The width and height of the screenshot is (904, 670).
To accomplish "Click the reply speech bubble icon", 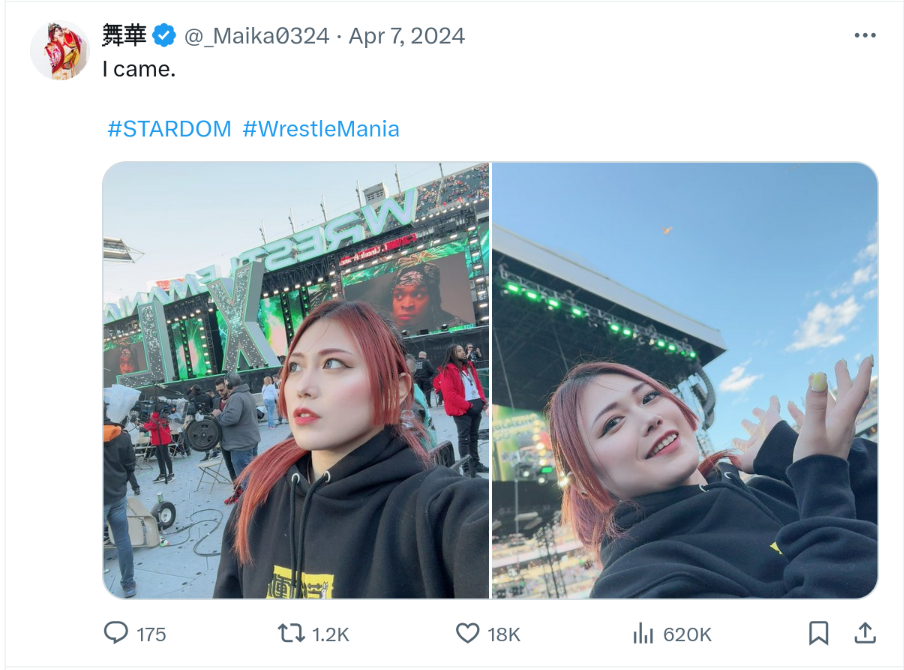I will coord(116,633).
